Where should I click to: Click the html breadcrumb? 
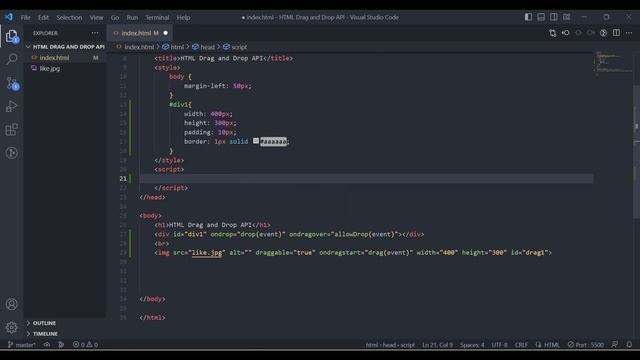coord(177,47)
